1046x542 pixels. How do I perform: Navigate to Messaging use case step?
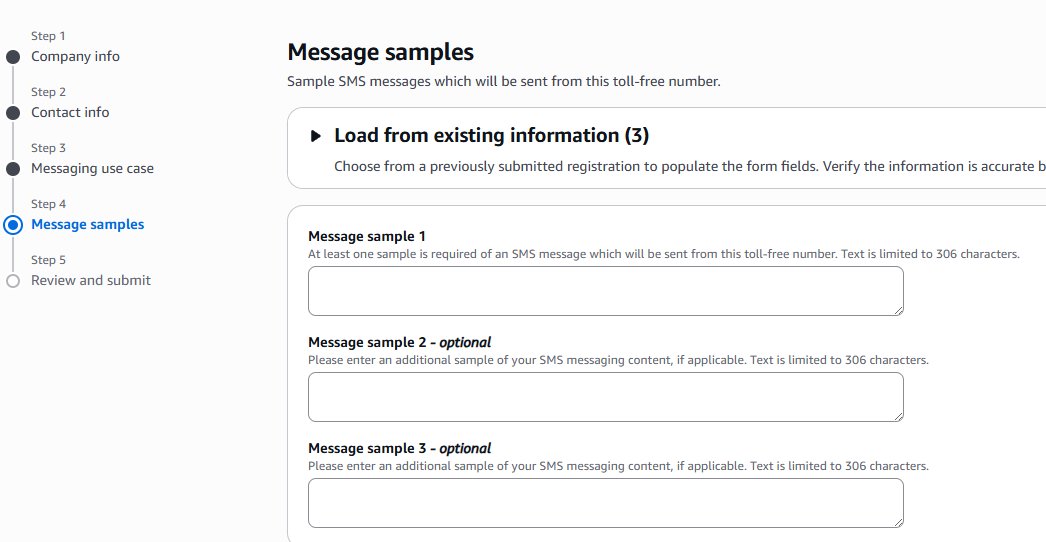pos(92,169)
